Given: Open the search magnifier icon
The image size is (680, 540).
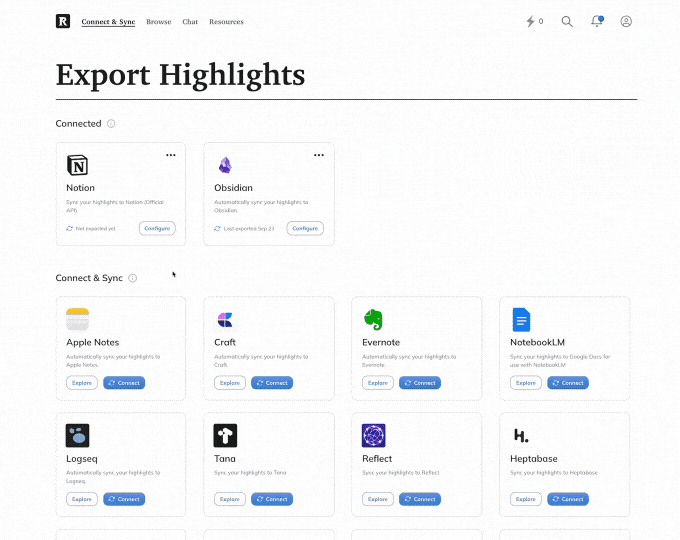Looking at the screenshot, I should tap(567, 21).
